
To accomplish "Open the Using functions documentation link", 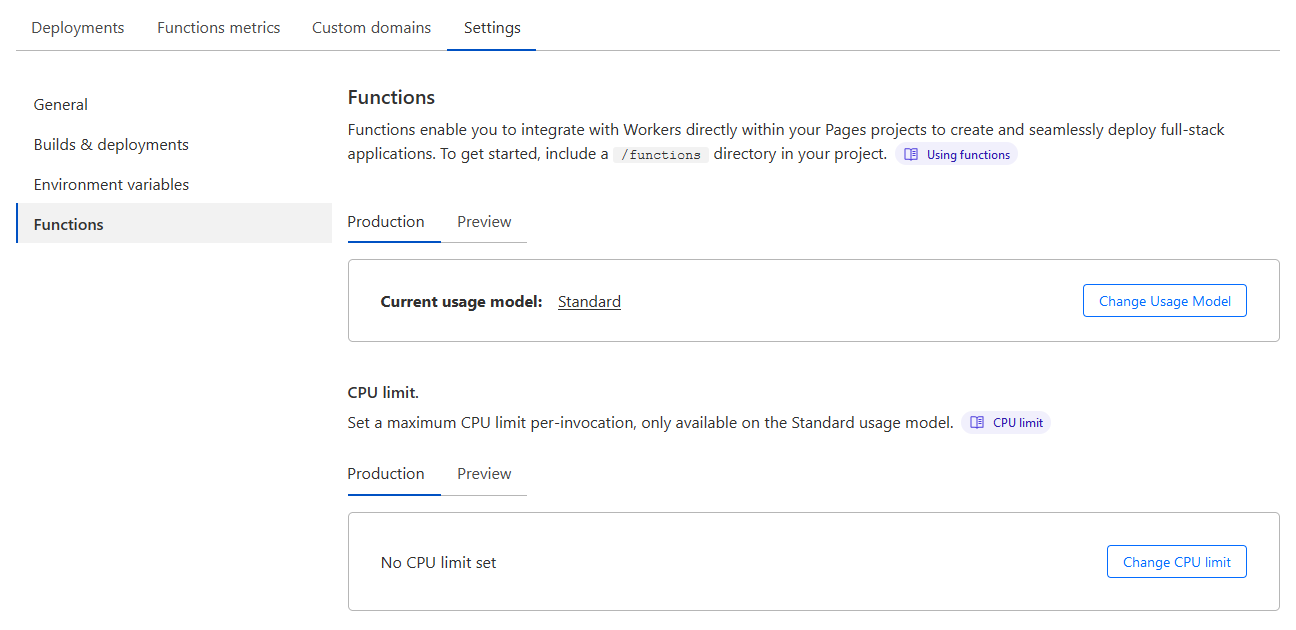I will (967, 155).
